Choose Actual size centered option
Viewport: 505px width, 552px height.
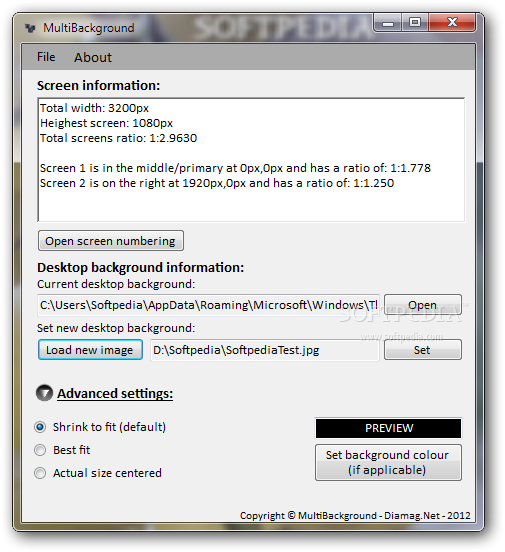pyautogui.click(x=98, y=473)
